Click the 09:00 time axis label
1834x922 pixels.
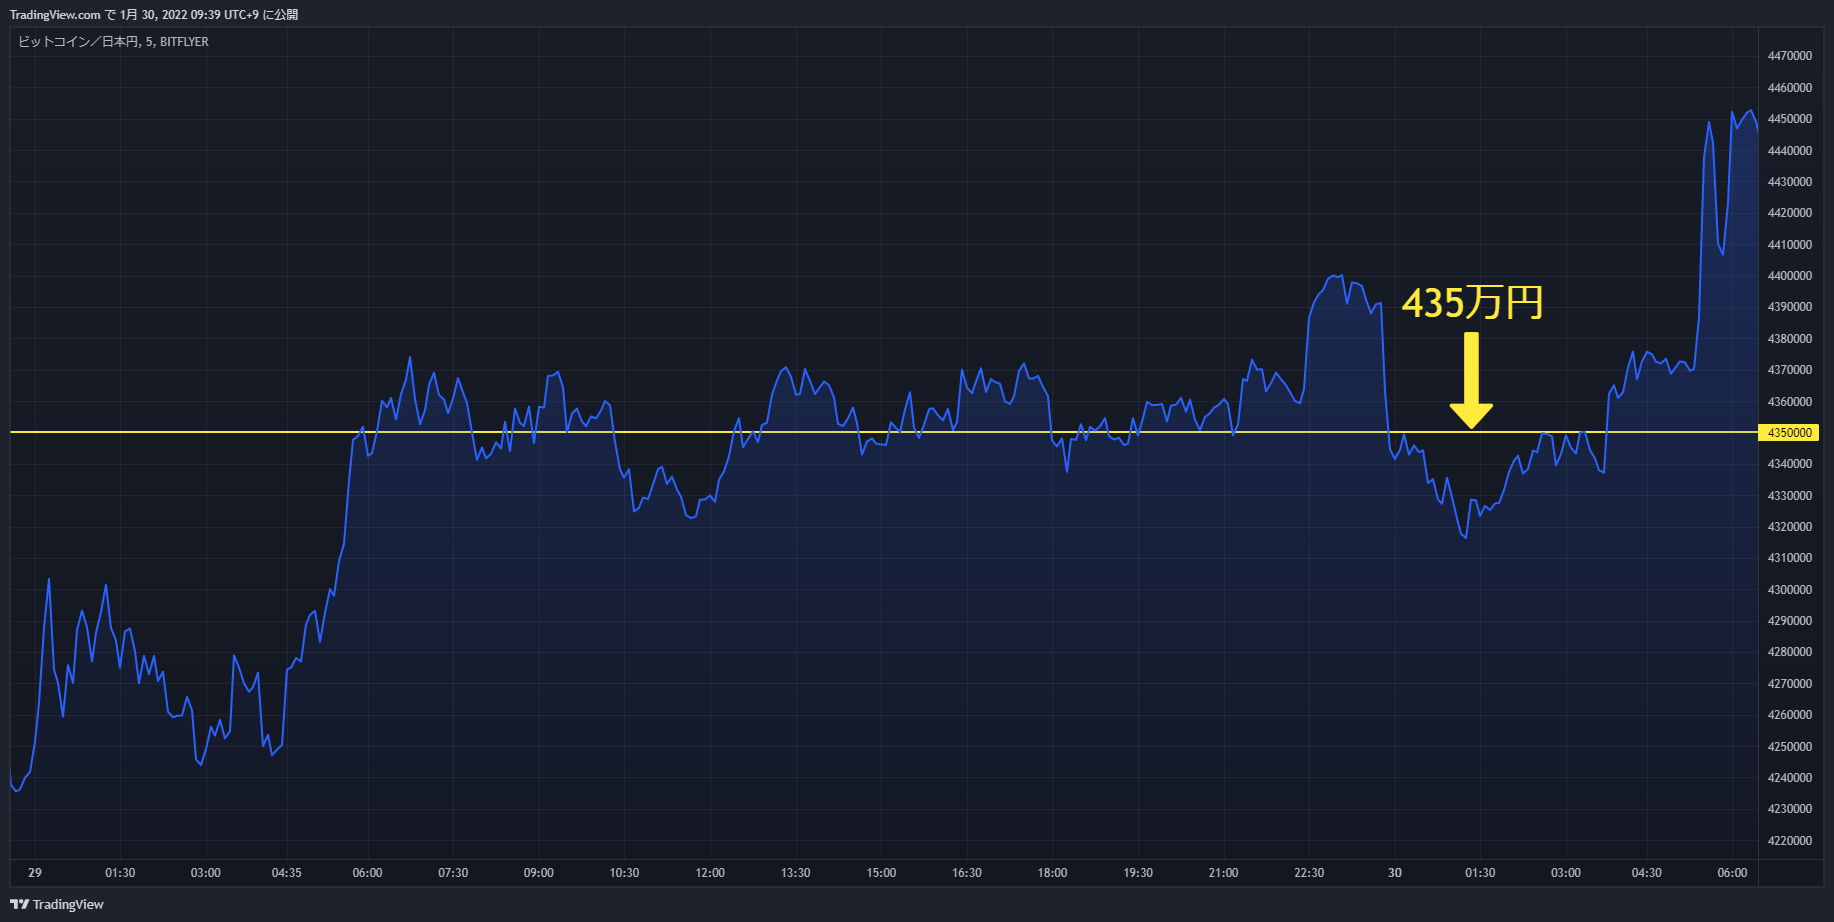[x=539, y=873]
